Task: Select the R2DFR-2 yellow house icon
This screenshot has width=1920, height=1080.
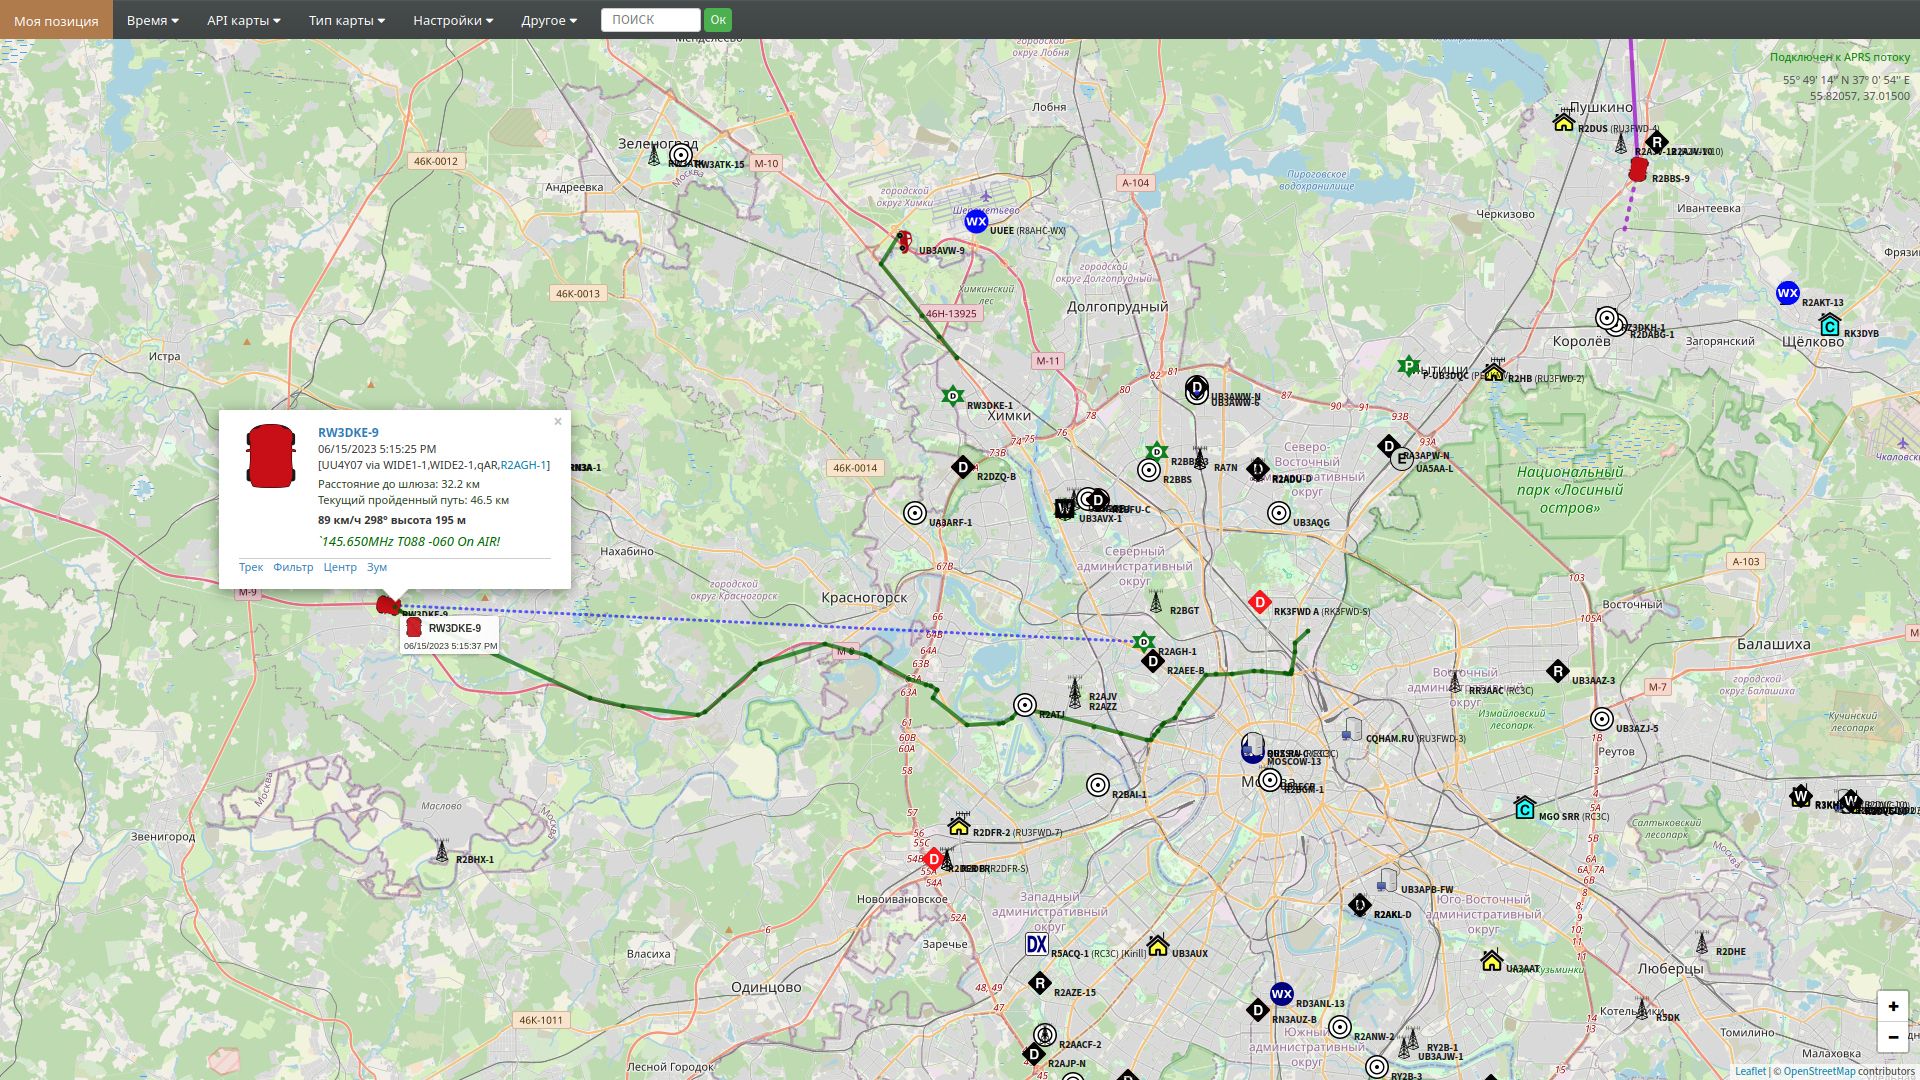Action: (959, 825)
